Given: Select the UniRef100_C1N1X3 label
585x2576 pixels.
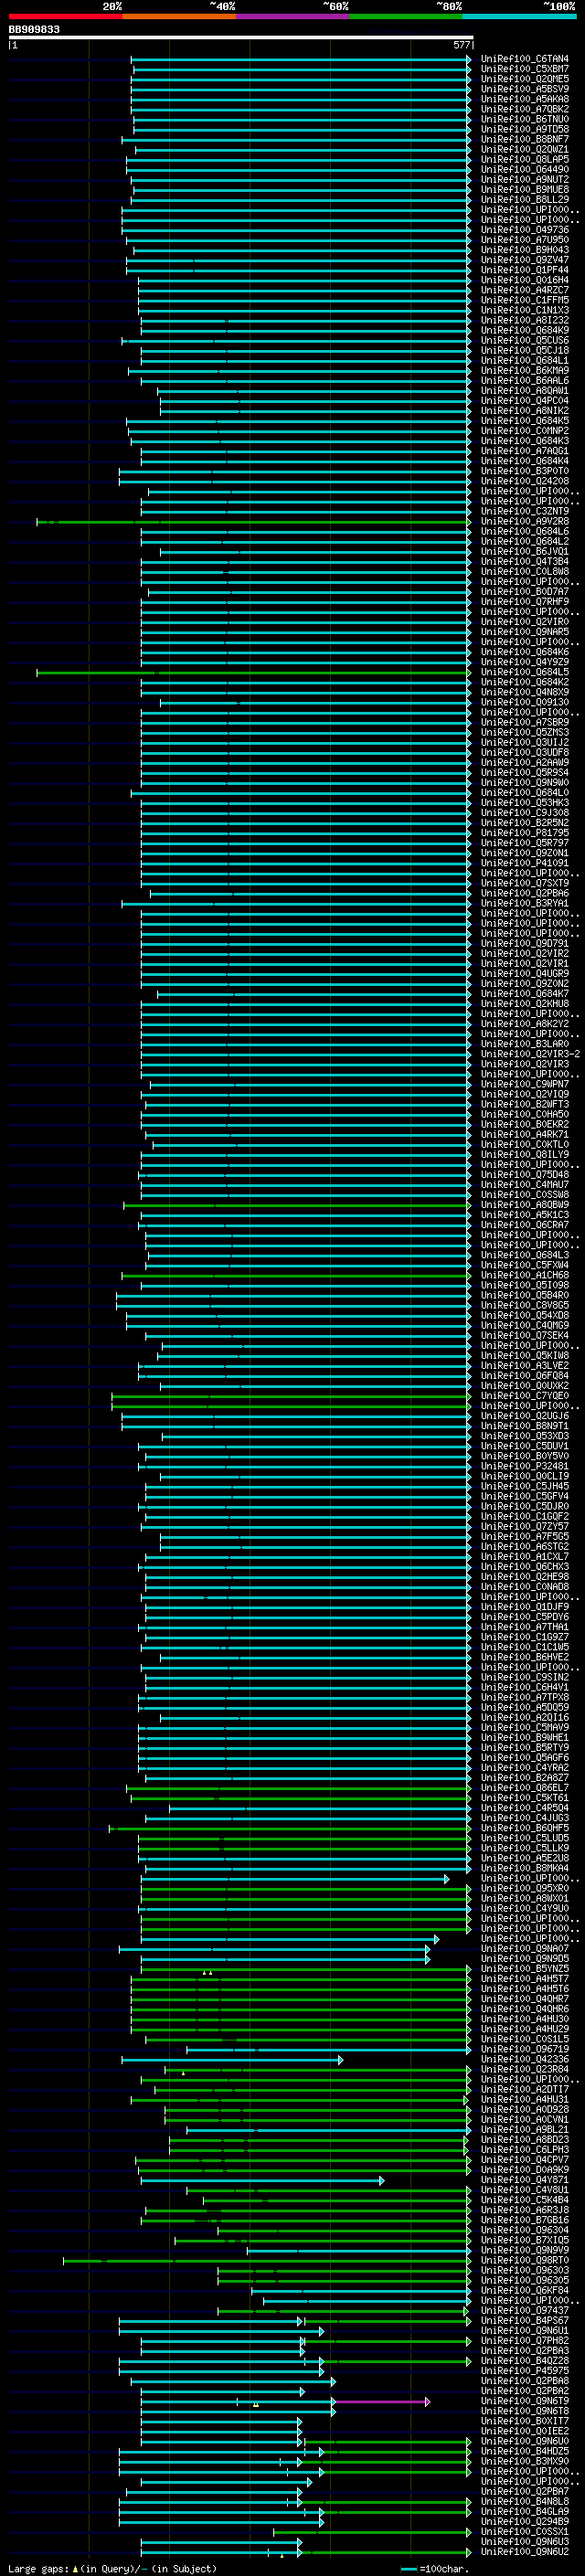Looking at the screenshot, I should point(525,311).
